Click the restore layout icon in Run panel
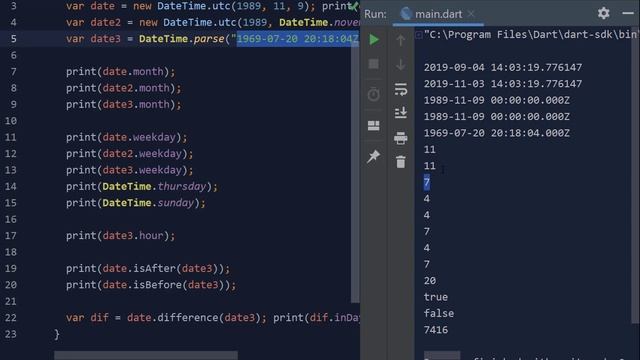 click(x=373, y=125)
